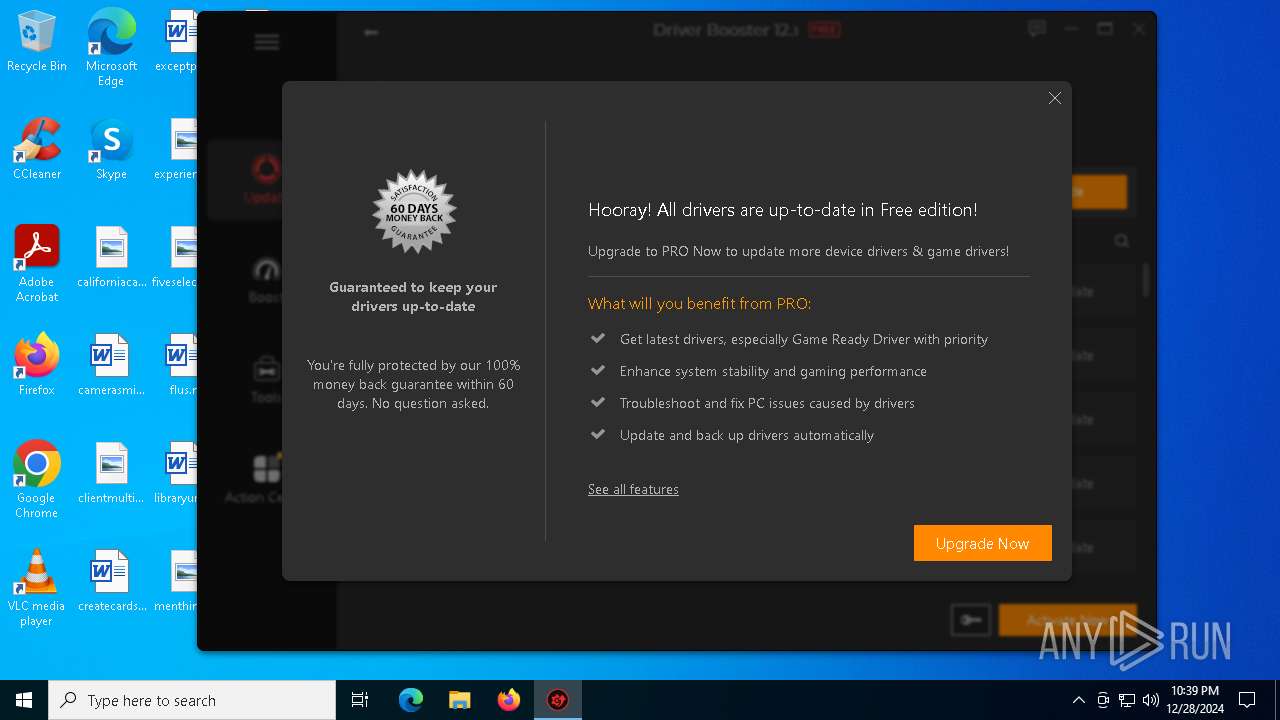Image resolution: width=1280 pixels, height=720 pixels.
Task: Open Recycle Bin desktop icon
Action: tap(37, 43)
